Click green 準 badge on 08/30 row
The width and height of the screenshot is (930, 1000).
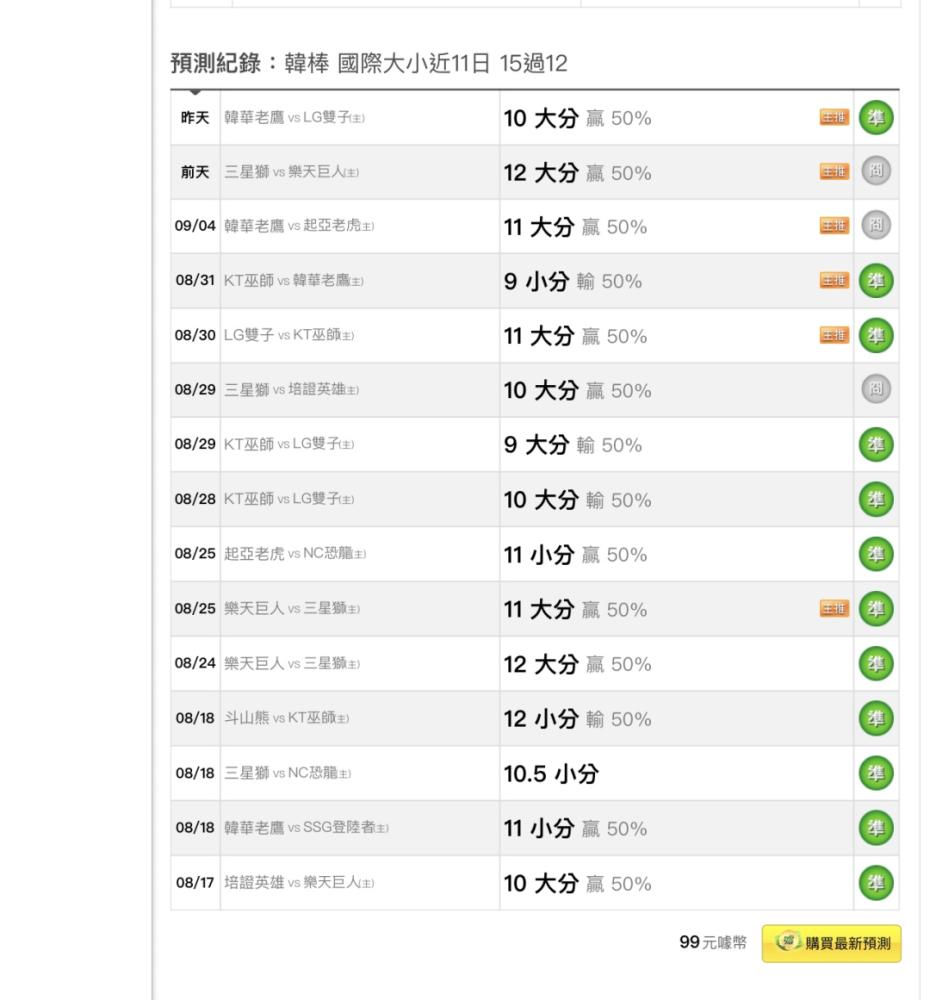coord(876,335)
